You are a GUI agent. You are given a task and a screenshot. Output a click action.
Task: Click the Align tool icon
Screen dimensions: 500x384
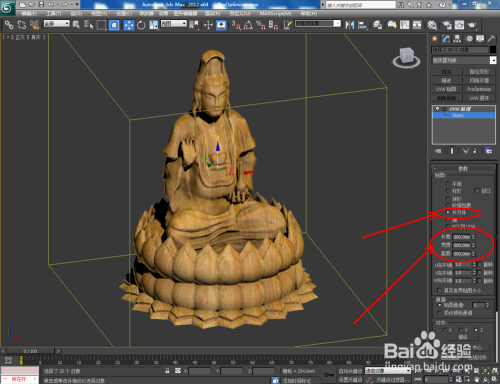click(362, 25)
